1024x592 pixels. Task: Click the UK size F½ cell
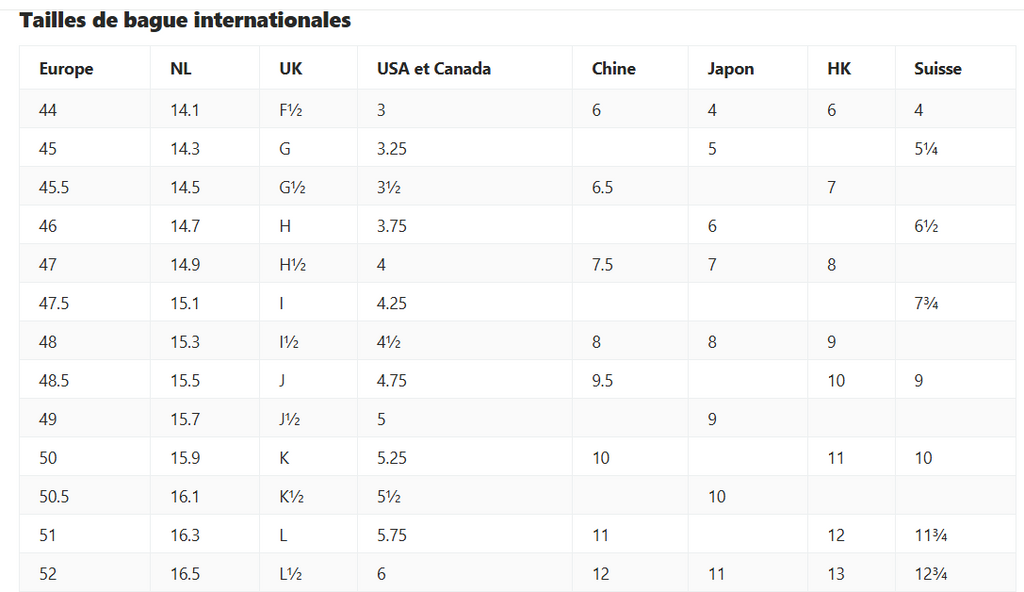[x=291, y=110]
